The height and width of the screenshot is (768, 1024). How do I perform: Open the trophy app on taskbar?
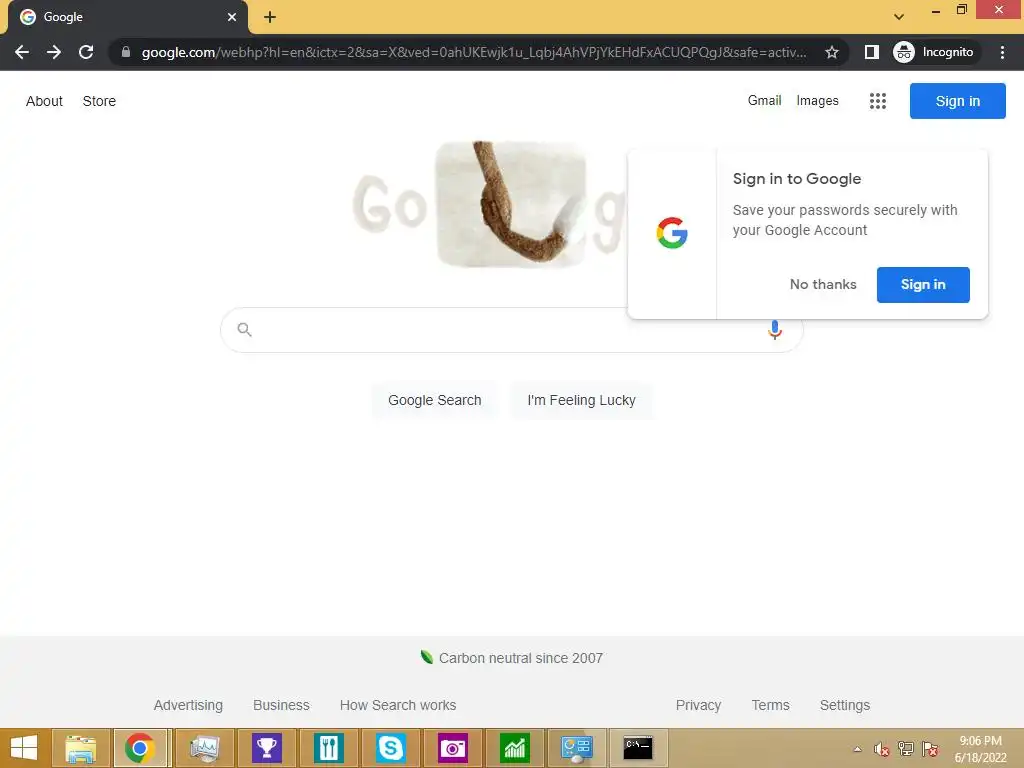(x=267, y=748)
